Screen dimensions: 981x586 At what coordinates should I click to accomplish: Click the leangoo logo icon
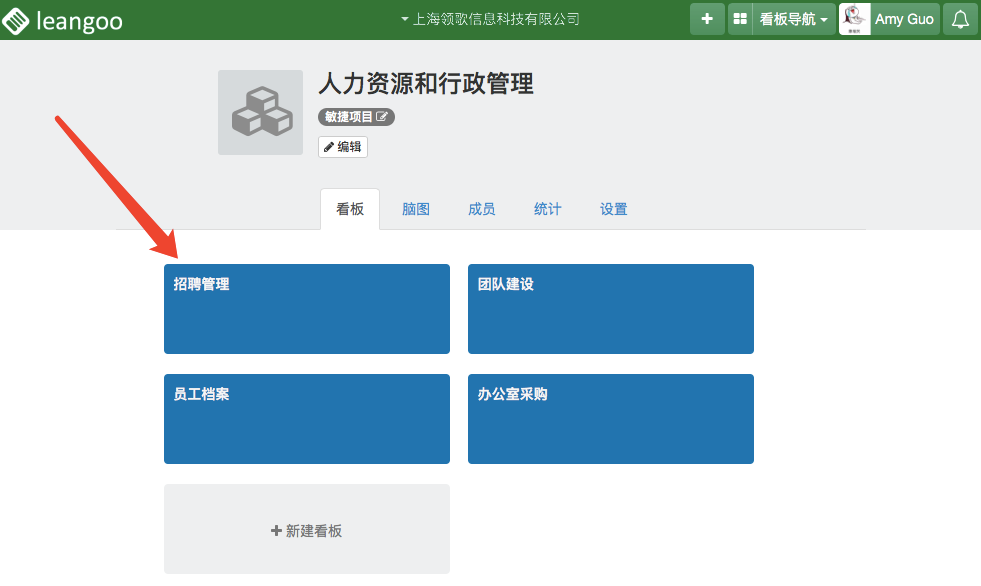click(17, 19)
